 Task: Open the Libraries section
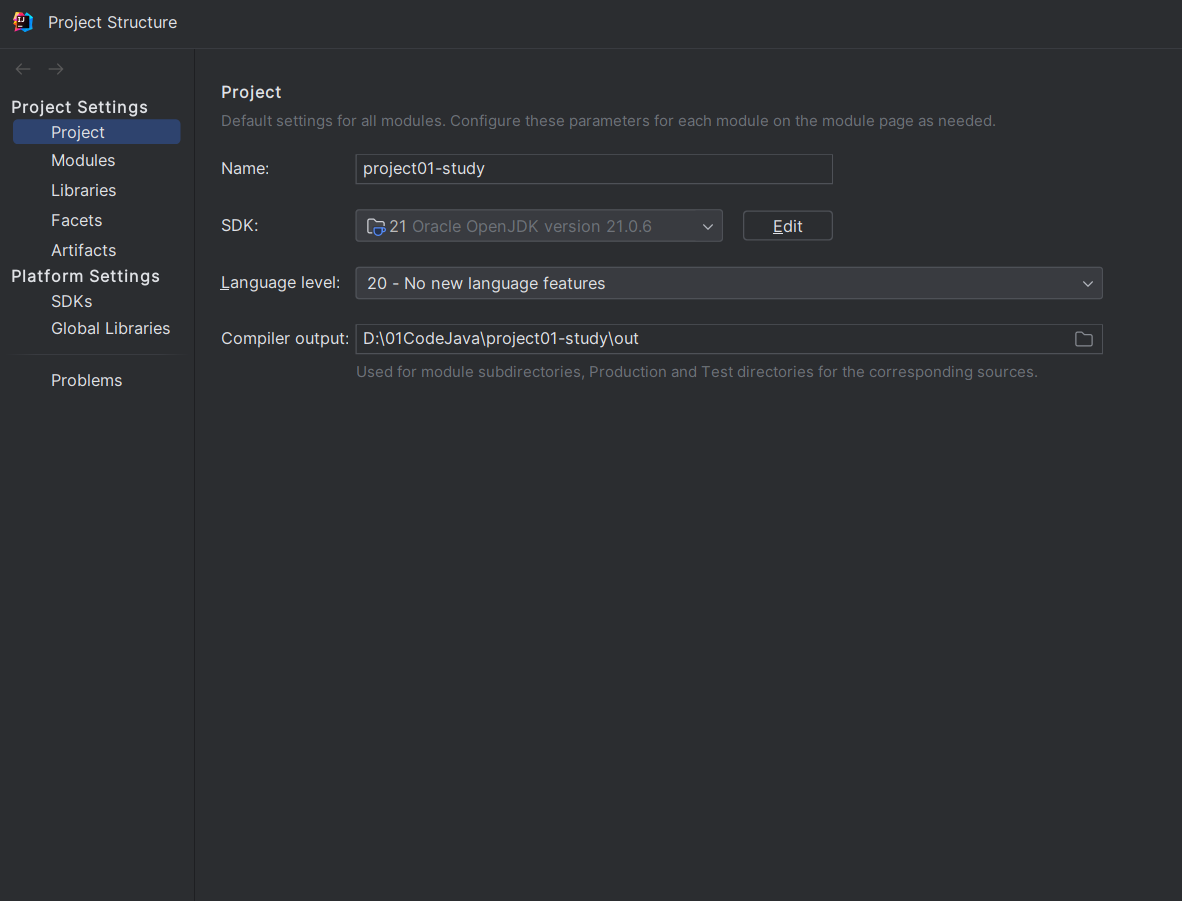84,191
